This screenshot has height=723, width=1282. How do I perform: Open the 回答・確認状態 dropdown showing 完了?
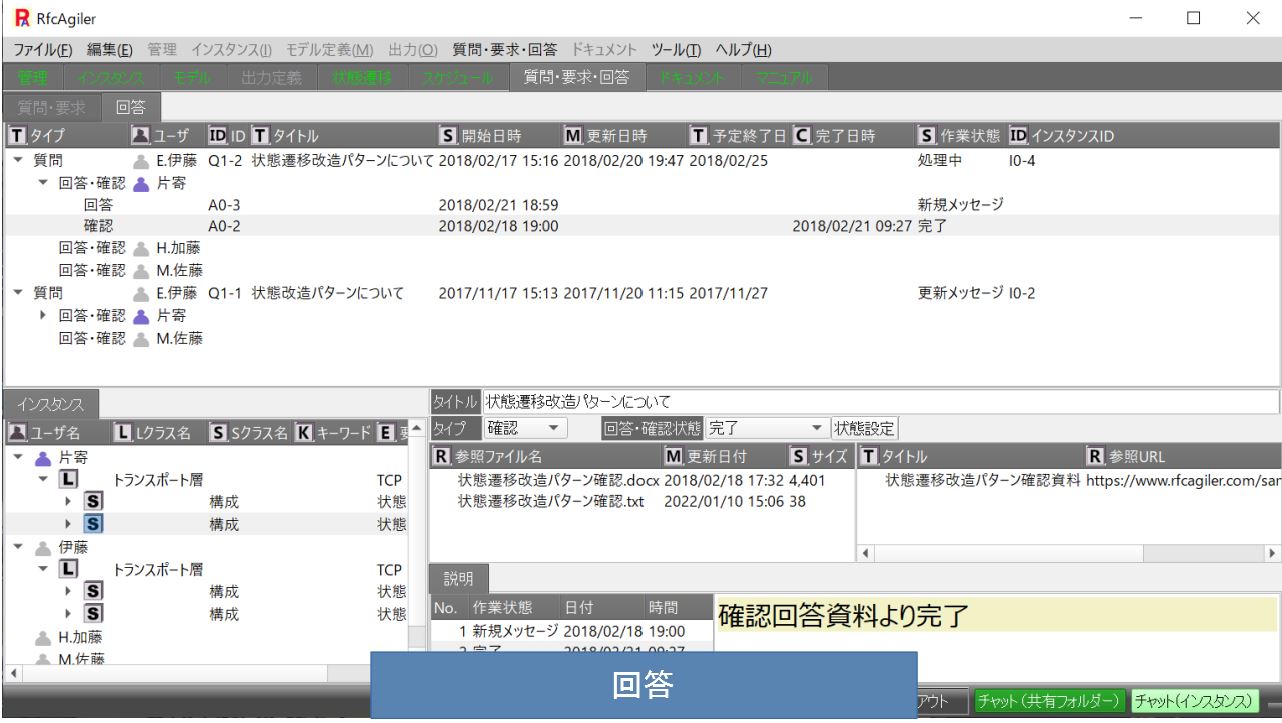767,428
